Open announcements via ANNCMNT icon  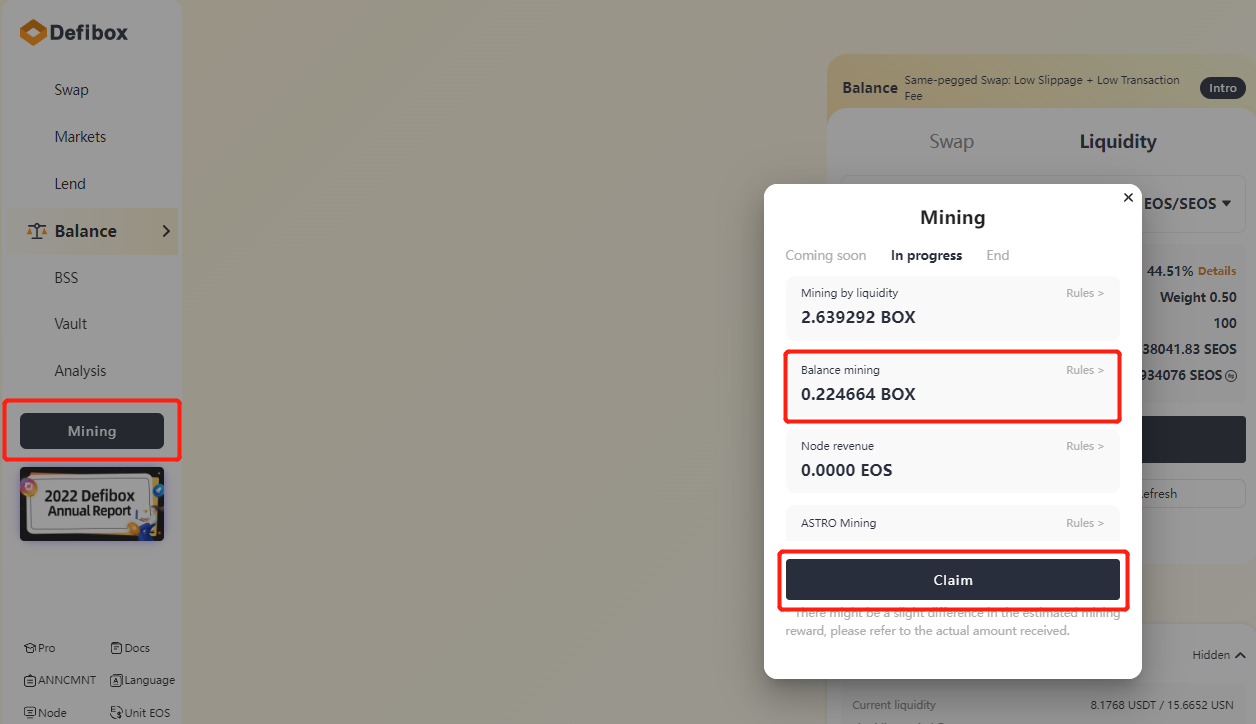[x=30, y=680]
